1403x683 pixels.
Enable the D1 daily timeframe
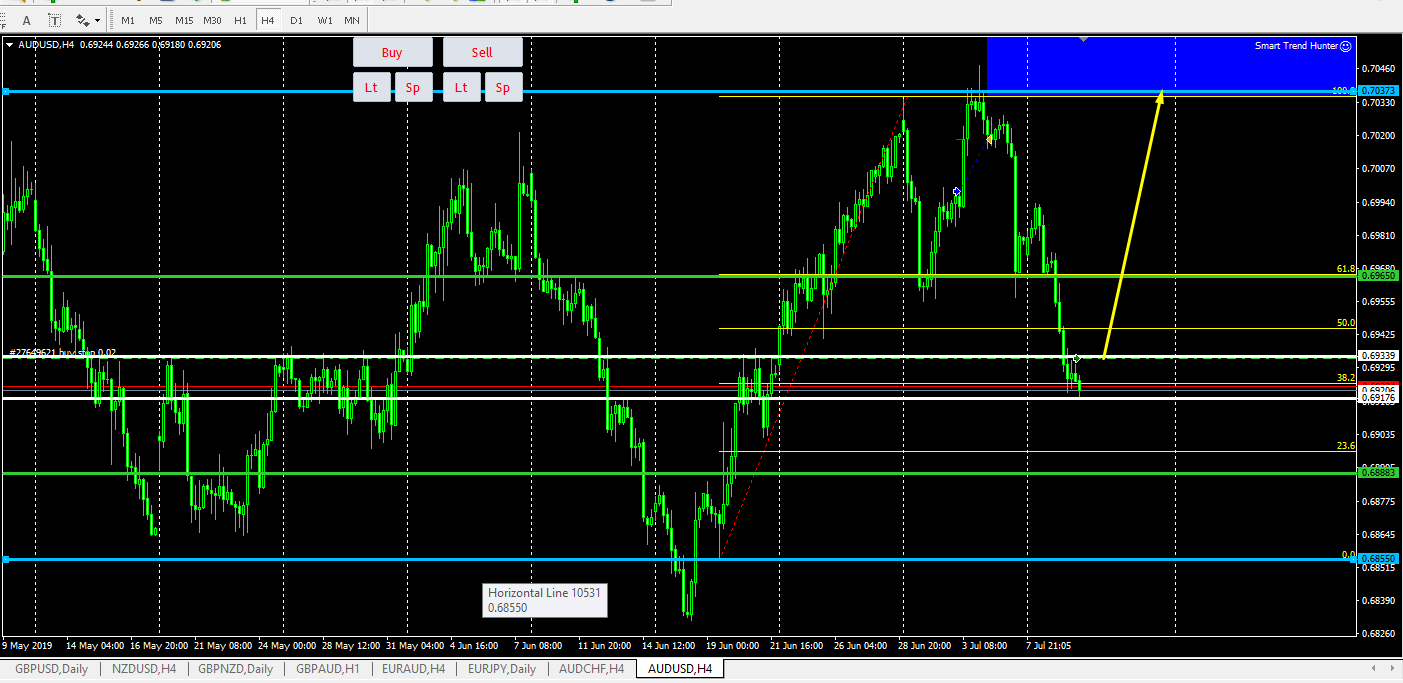click(x=296, y=20)
